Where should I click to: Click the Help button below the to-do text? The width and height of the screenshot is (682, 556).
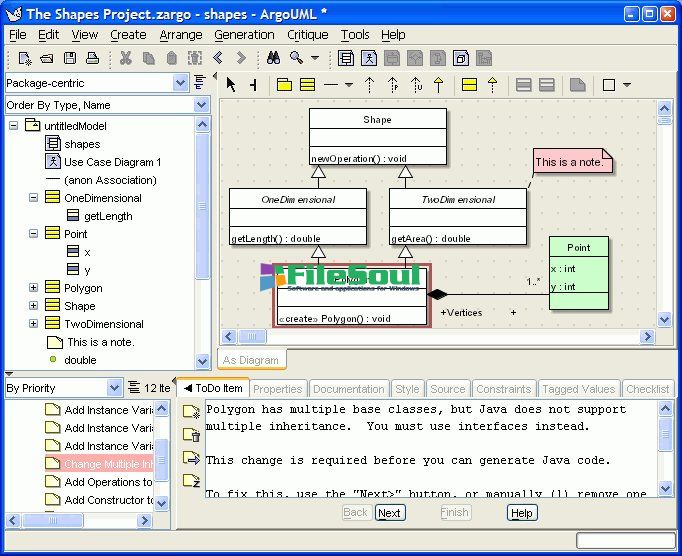pos(521,513)
